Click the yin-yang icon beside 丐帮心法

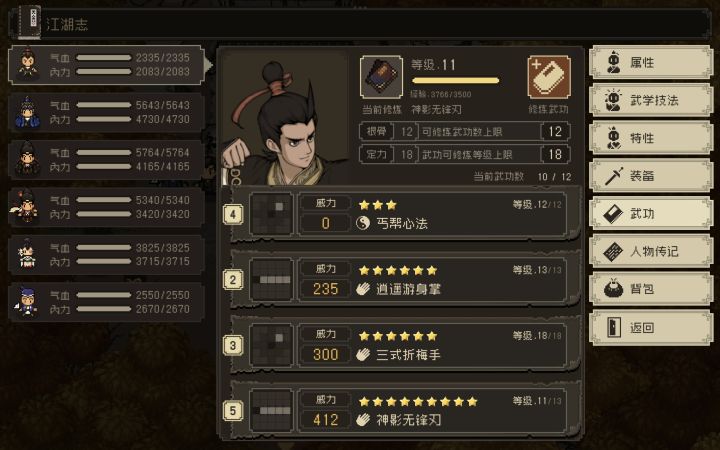click(363, 223)
